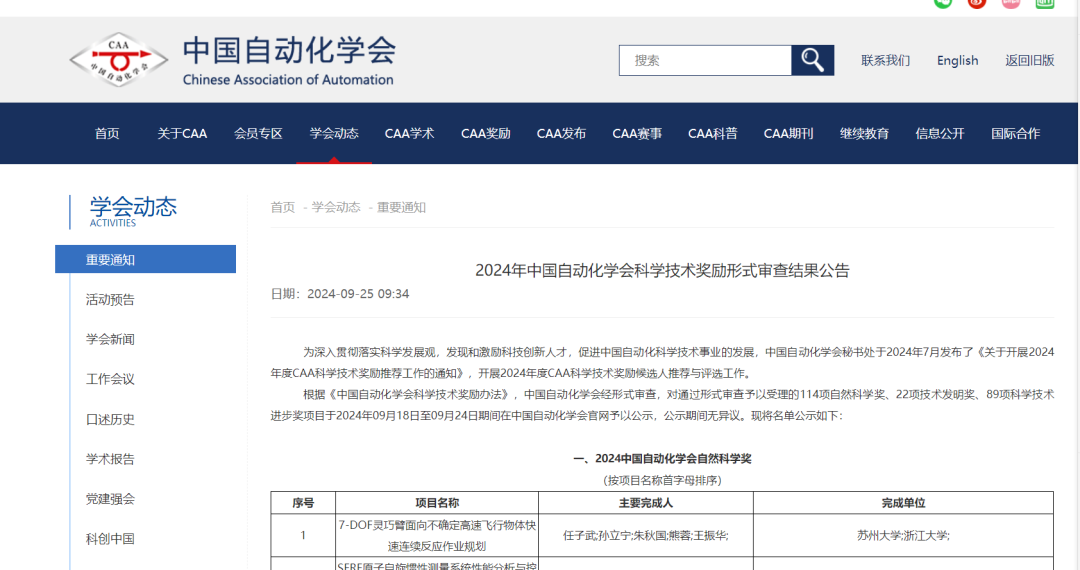Screen dimensions: 1080x570
Task: Click the 主要完成人 table header
Action: click(645, 503)
